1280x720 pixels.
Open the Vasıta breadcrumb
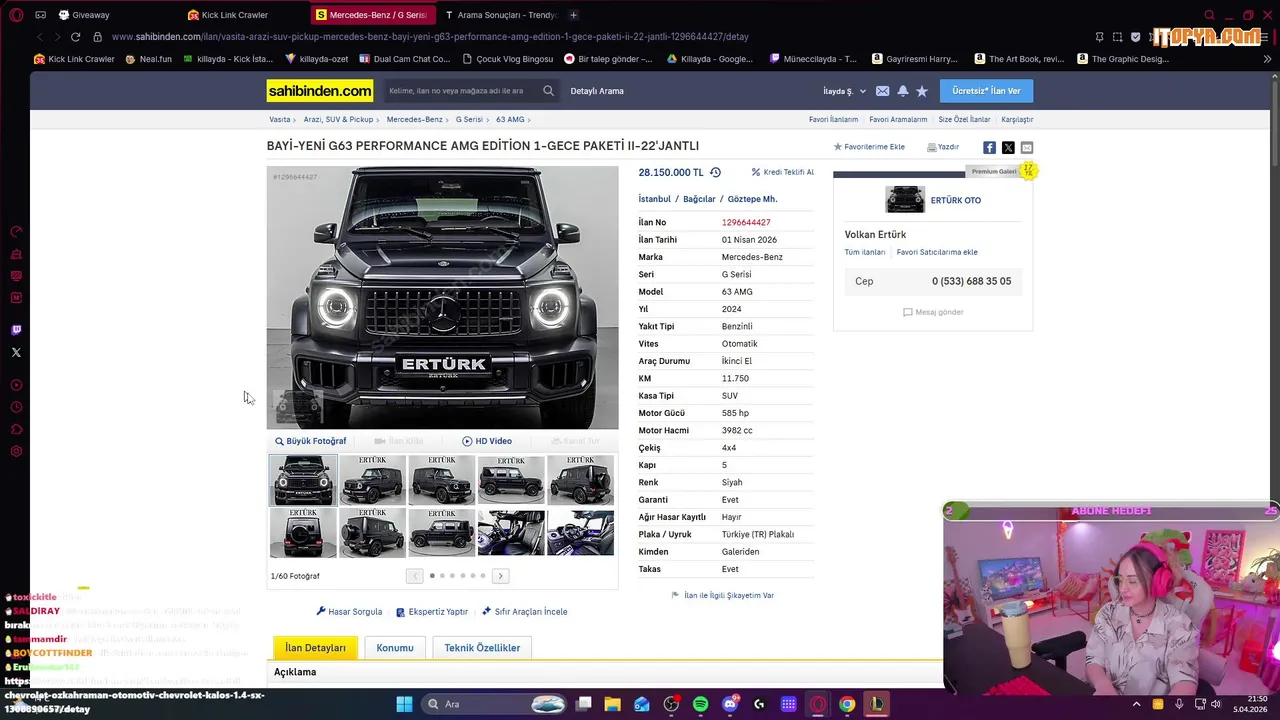point(279,119)
